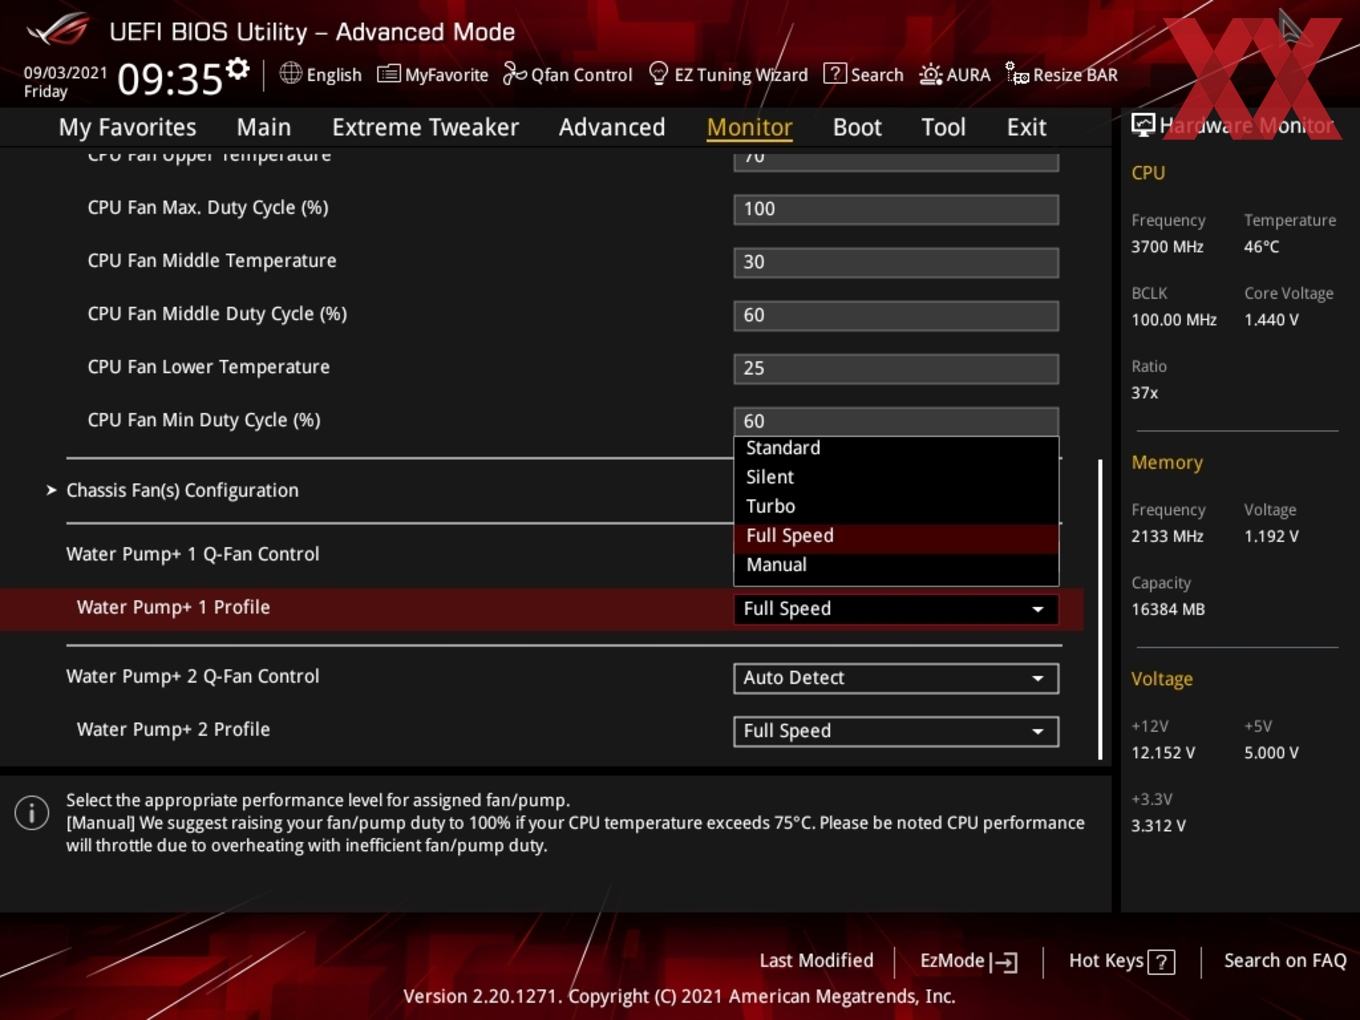Open Search on FAQ link
1360x1020 pixels.
(x=1285, y=961)
